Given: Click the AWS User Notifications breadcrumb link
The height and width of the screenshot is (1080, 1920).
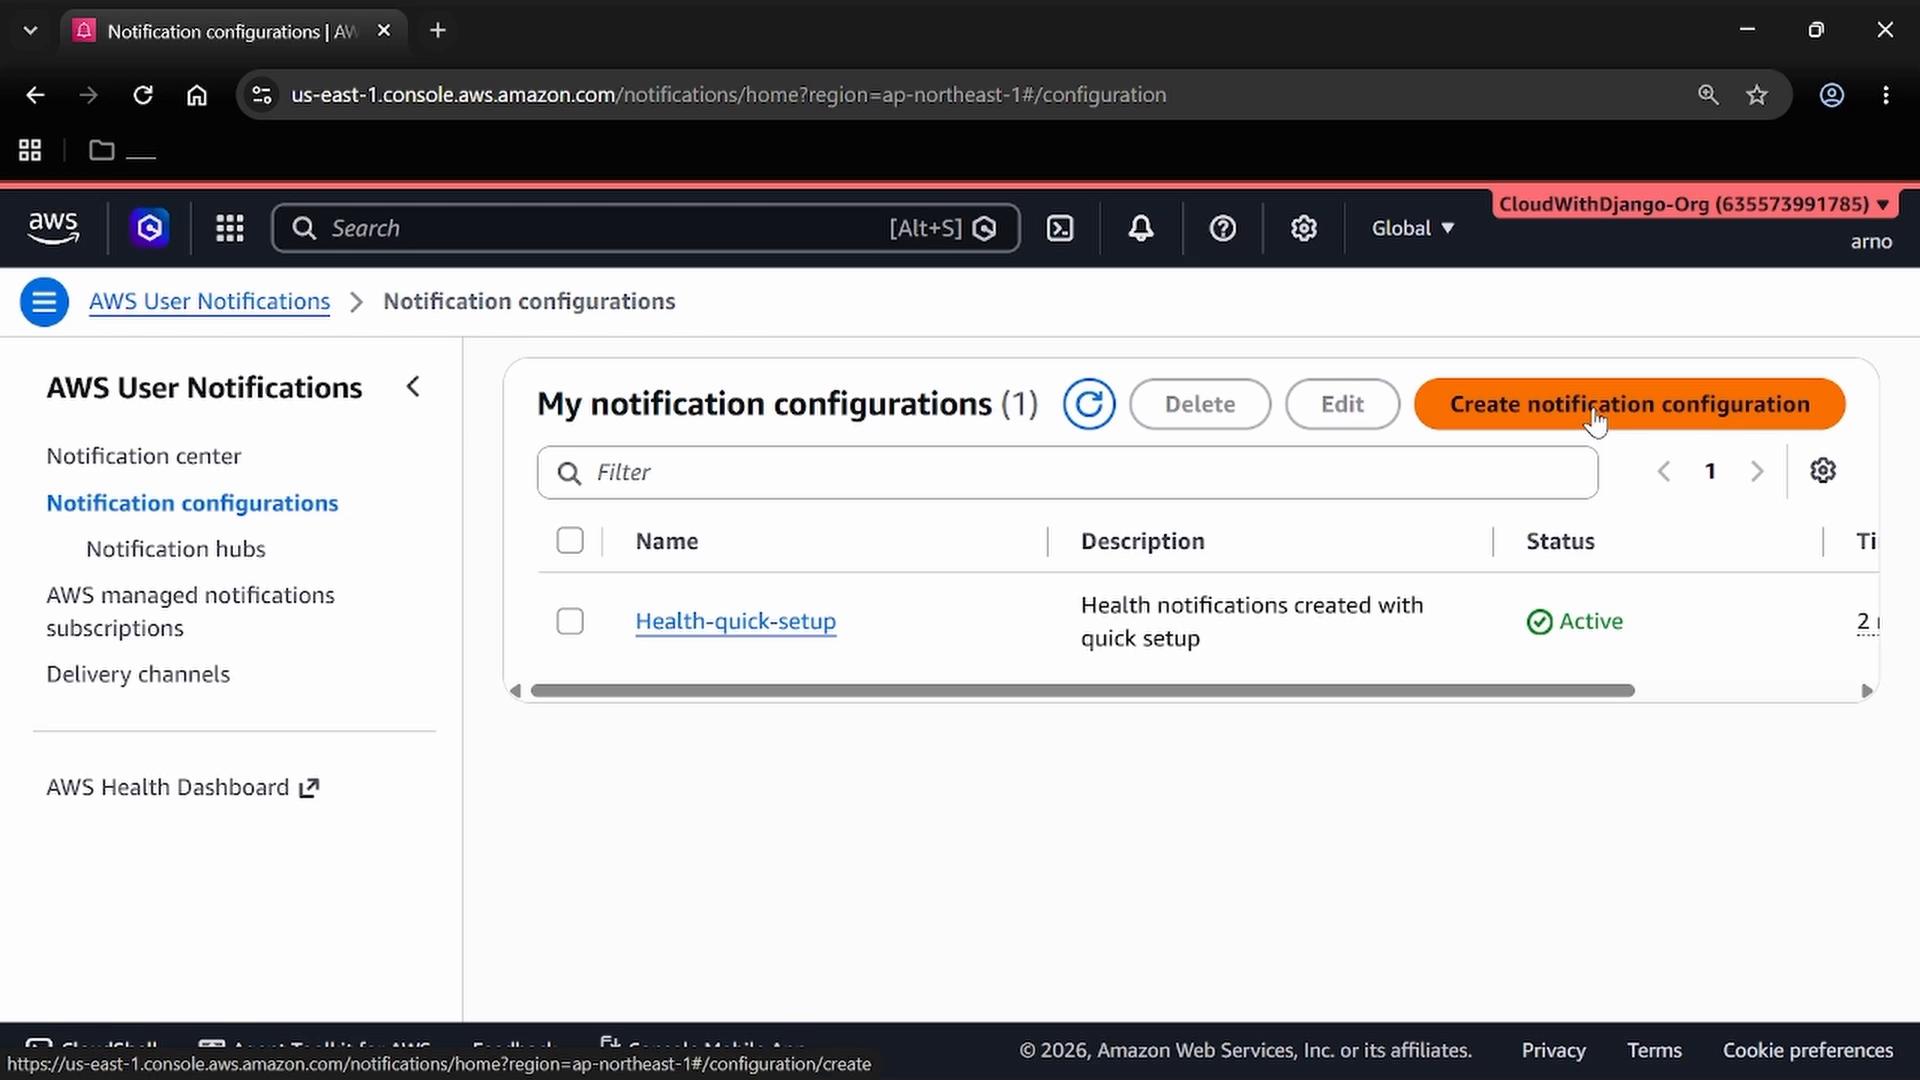Looking at the screenshot, I should pos(209,301).
